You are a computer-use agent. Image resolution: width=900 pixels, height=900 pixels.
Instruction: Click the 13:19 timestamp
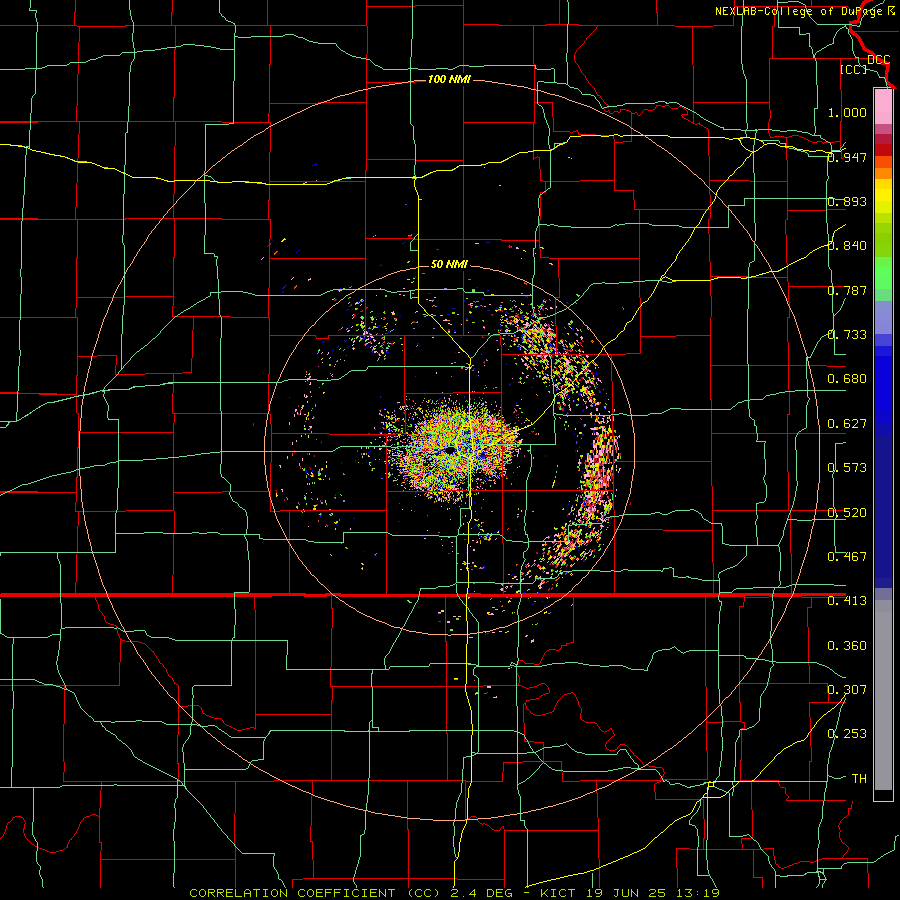click(x=698, y=893)
